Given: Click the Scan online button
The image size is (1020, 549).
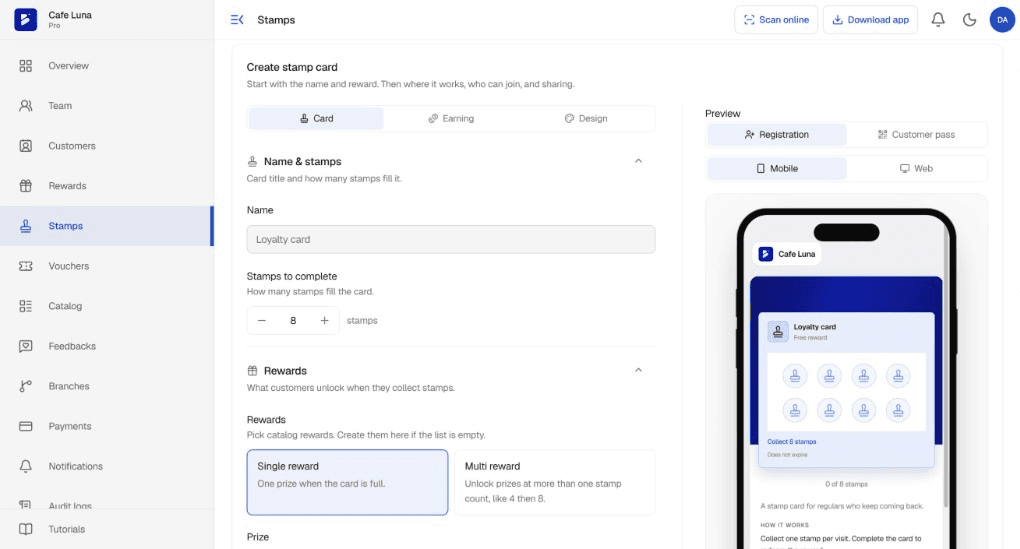Looking at the screenshot, I should pos(776,20).
